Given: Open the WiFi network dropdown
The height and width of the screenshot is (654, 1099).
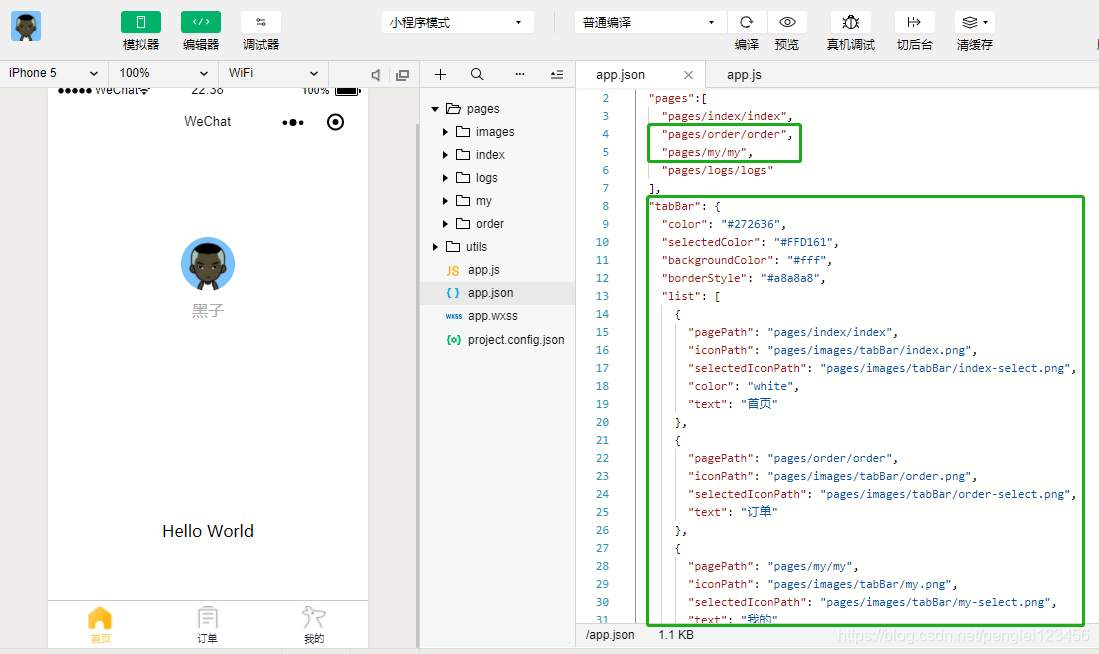Looking at the screenshot, I should click(273, 73).
